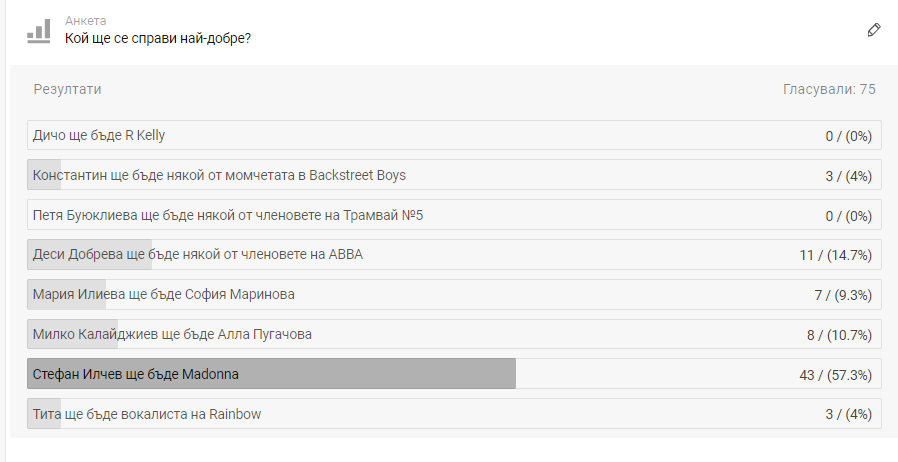The image size is (898, 462).
Task: Click the pencil edit icon
Action: 873,30
